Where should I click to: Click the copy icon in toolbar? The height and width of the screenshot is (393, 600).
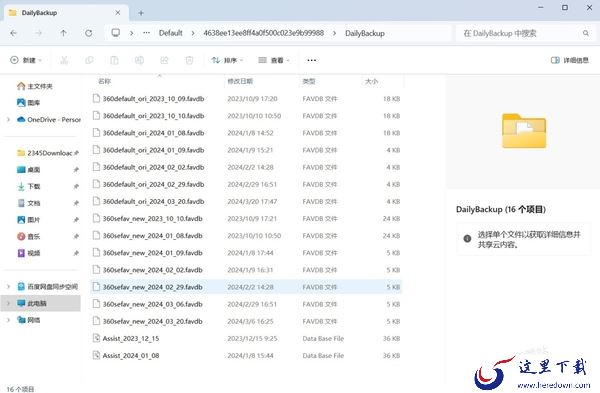(x=89, y=60)
